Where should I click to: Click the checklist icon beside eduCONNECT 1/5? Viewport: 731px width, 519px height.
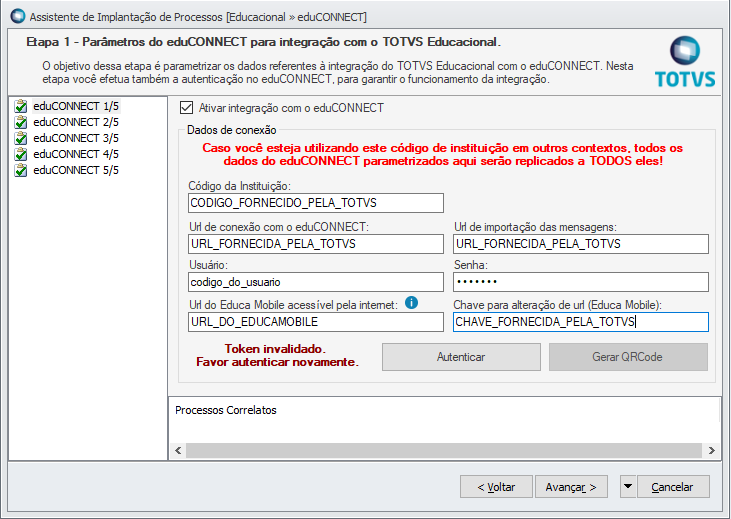tap(21, 106)
